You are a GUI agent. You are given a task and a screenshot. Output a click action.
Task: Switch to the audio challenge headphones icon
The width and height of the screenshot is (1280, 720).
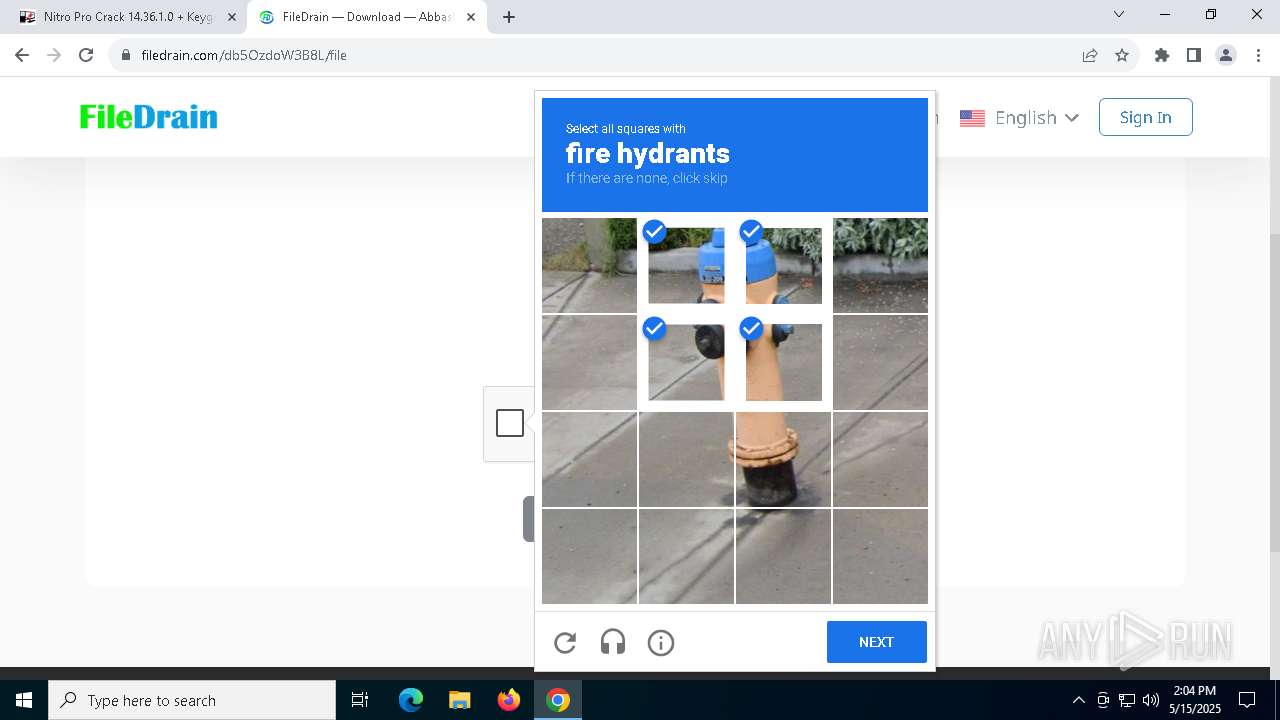[613, 642]
